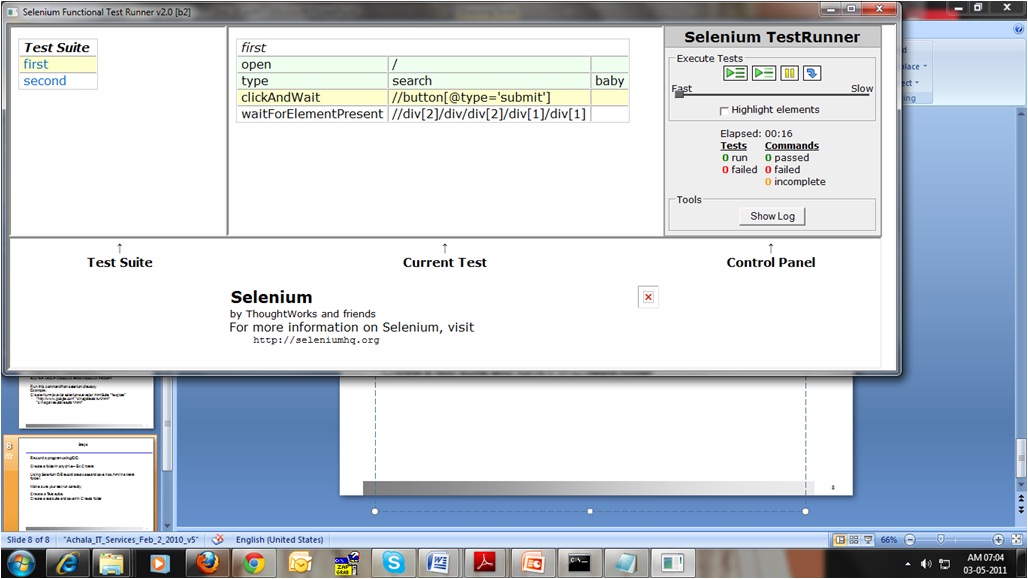
Task: Click the 'Commands' results heading
Action: point(791,146)
